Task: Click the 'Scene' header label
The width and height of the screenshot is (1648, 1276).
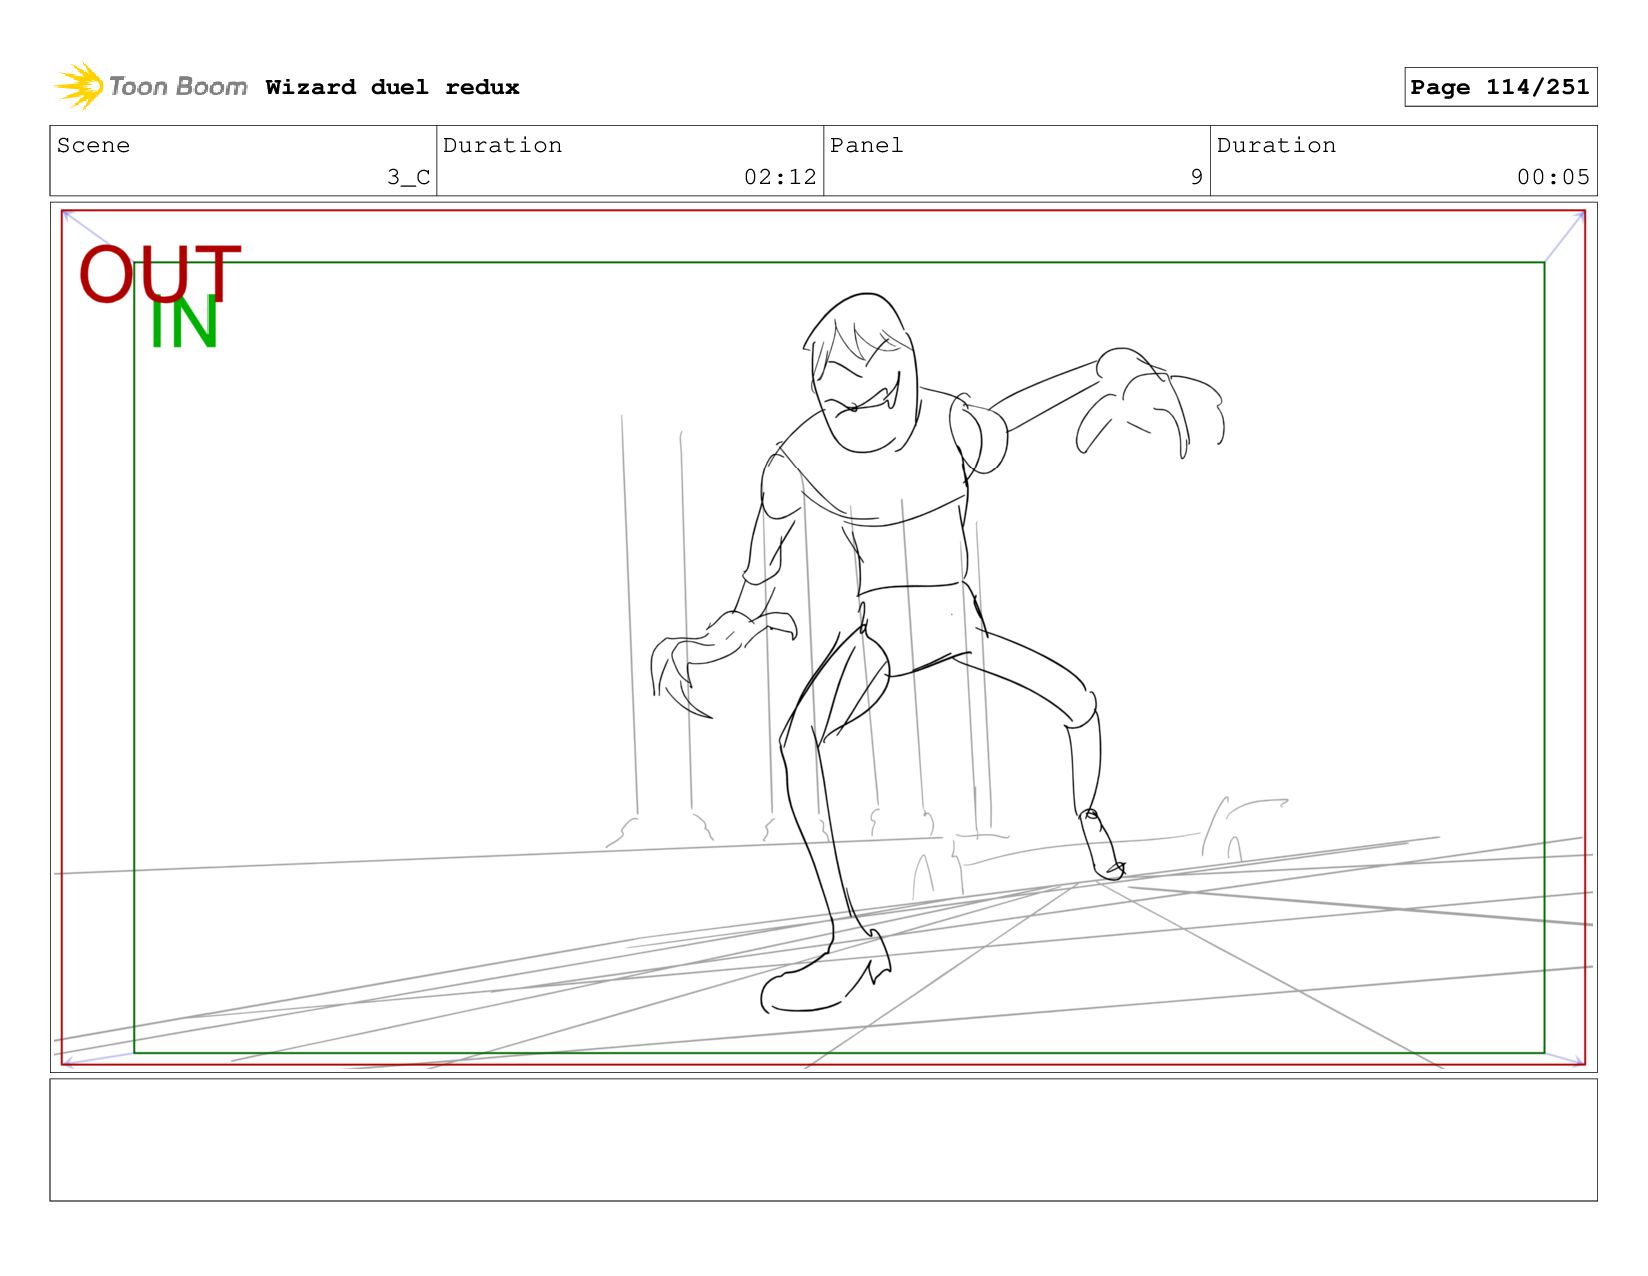Action: tap(93, 145)
